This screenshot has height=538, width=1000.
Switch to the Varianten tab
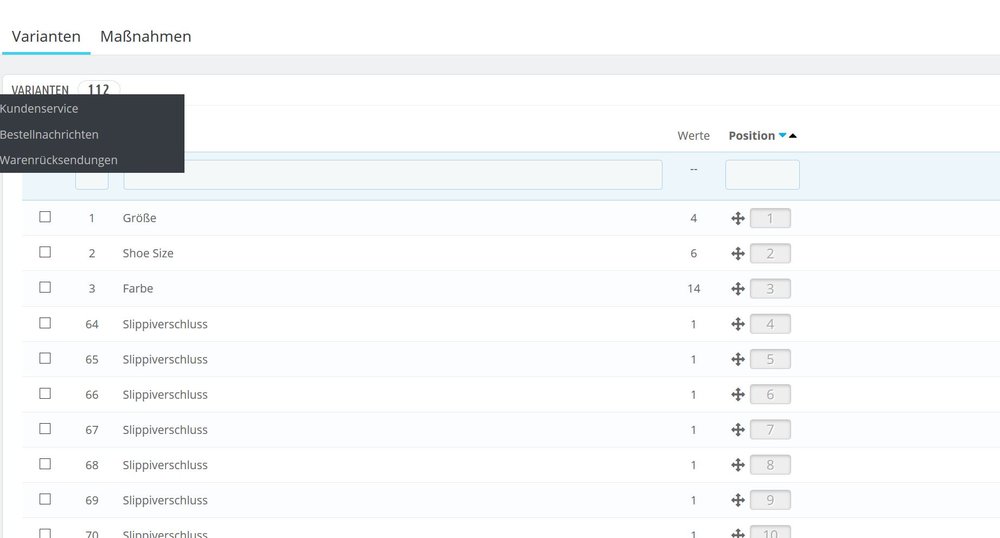coord(46,36)
